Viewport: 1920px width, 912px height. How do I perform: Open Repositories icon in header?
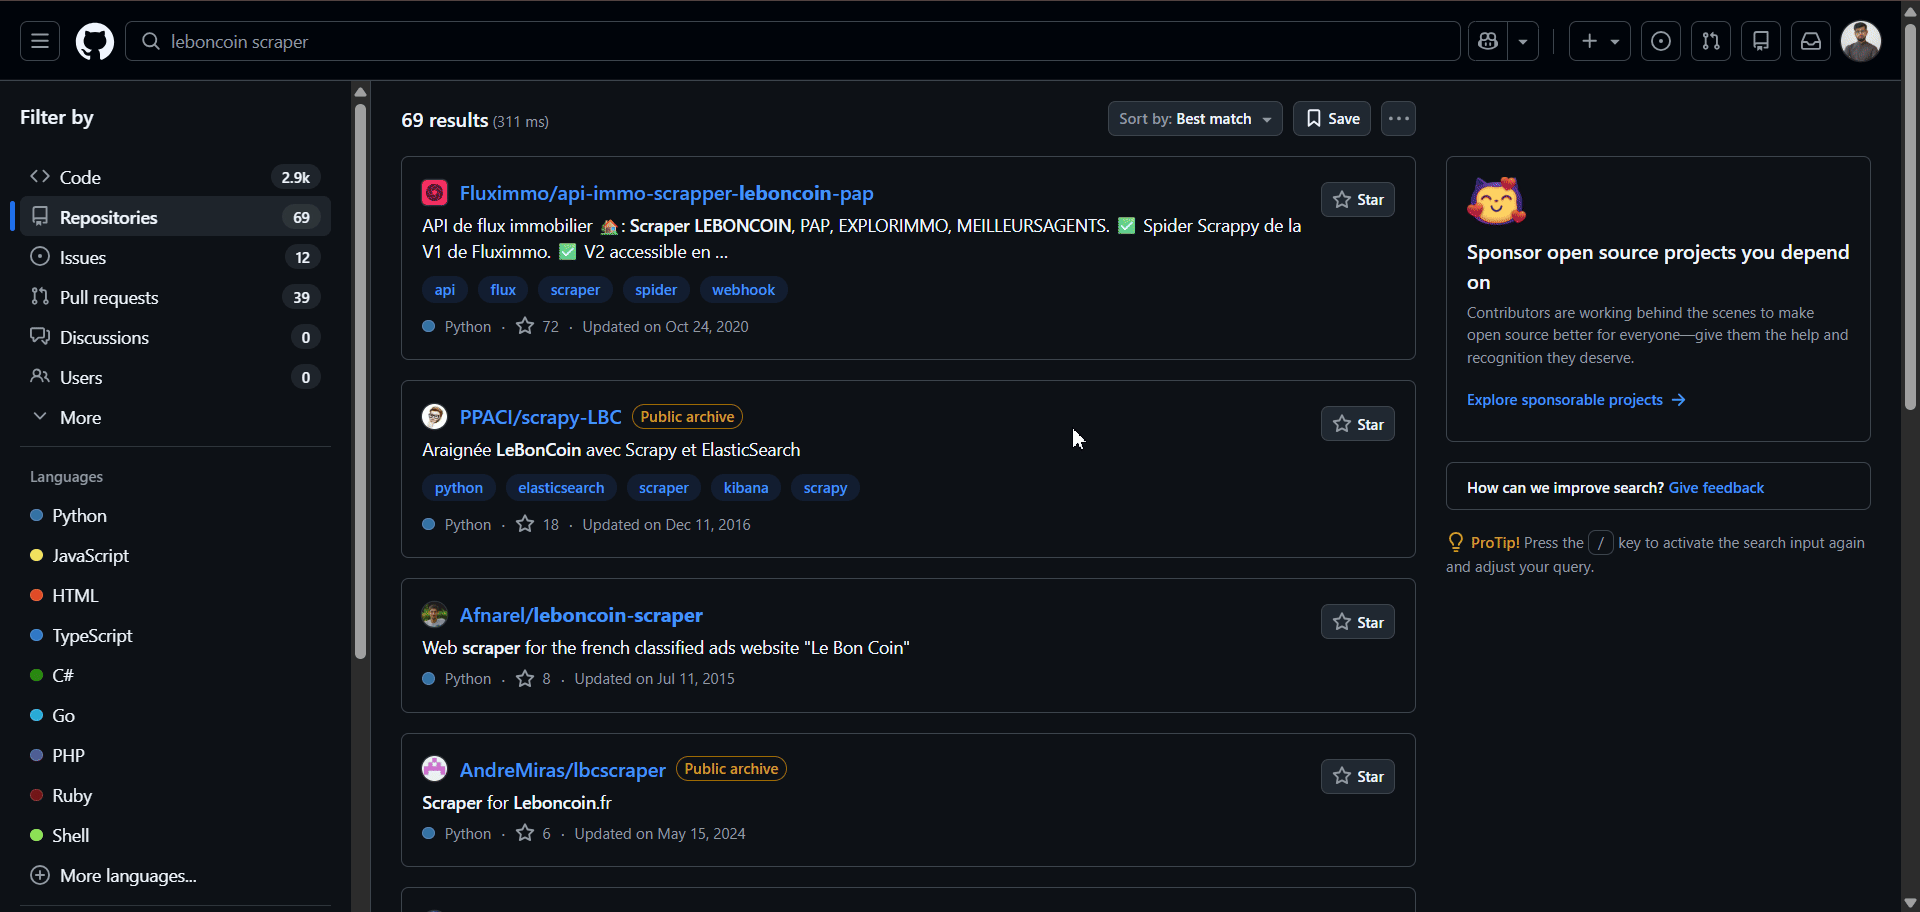coord(1761,41)
